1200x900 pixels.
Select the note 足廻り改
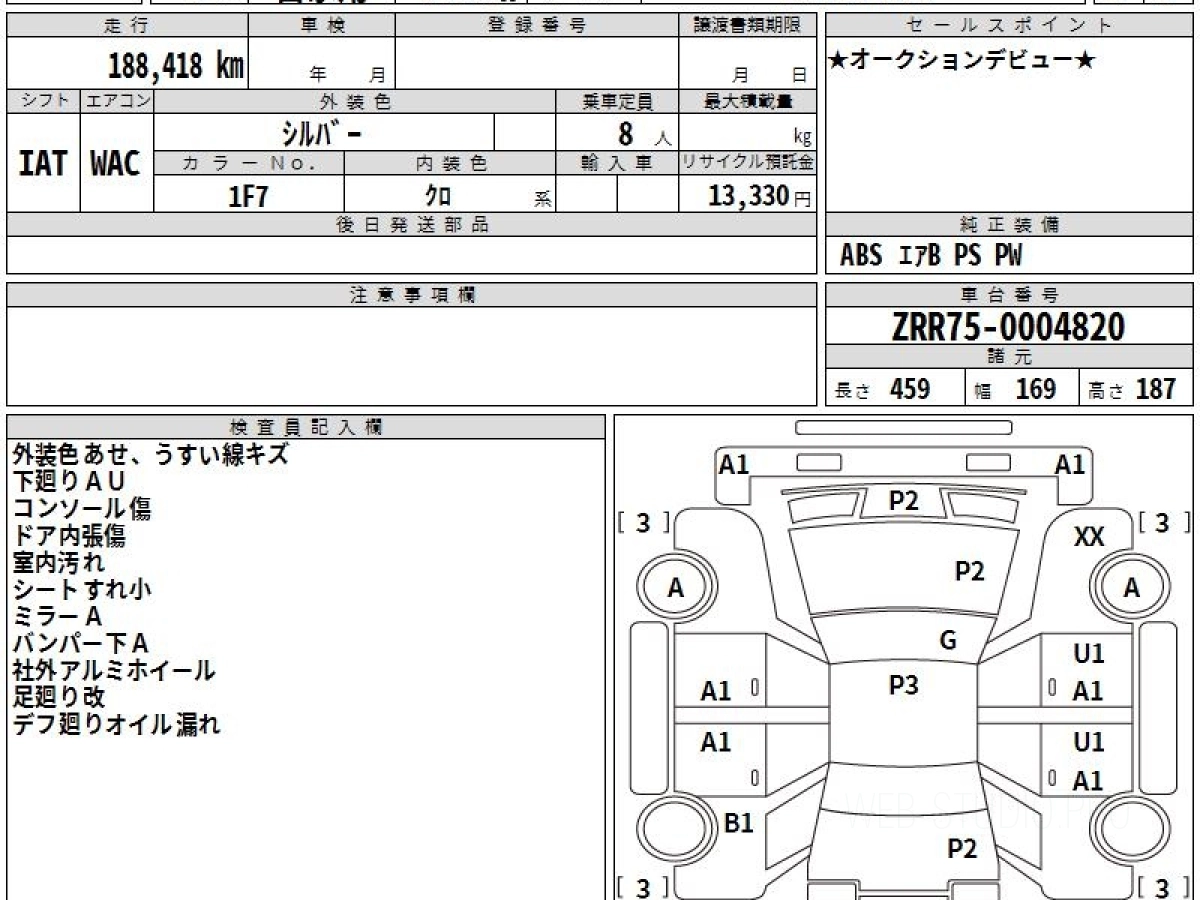pos(59,697)
